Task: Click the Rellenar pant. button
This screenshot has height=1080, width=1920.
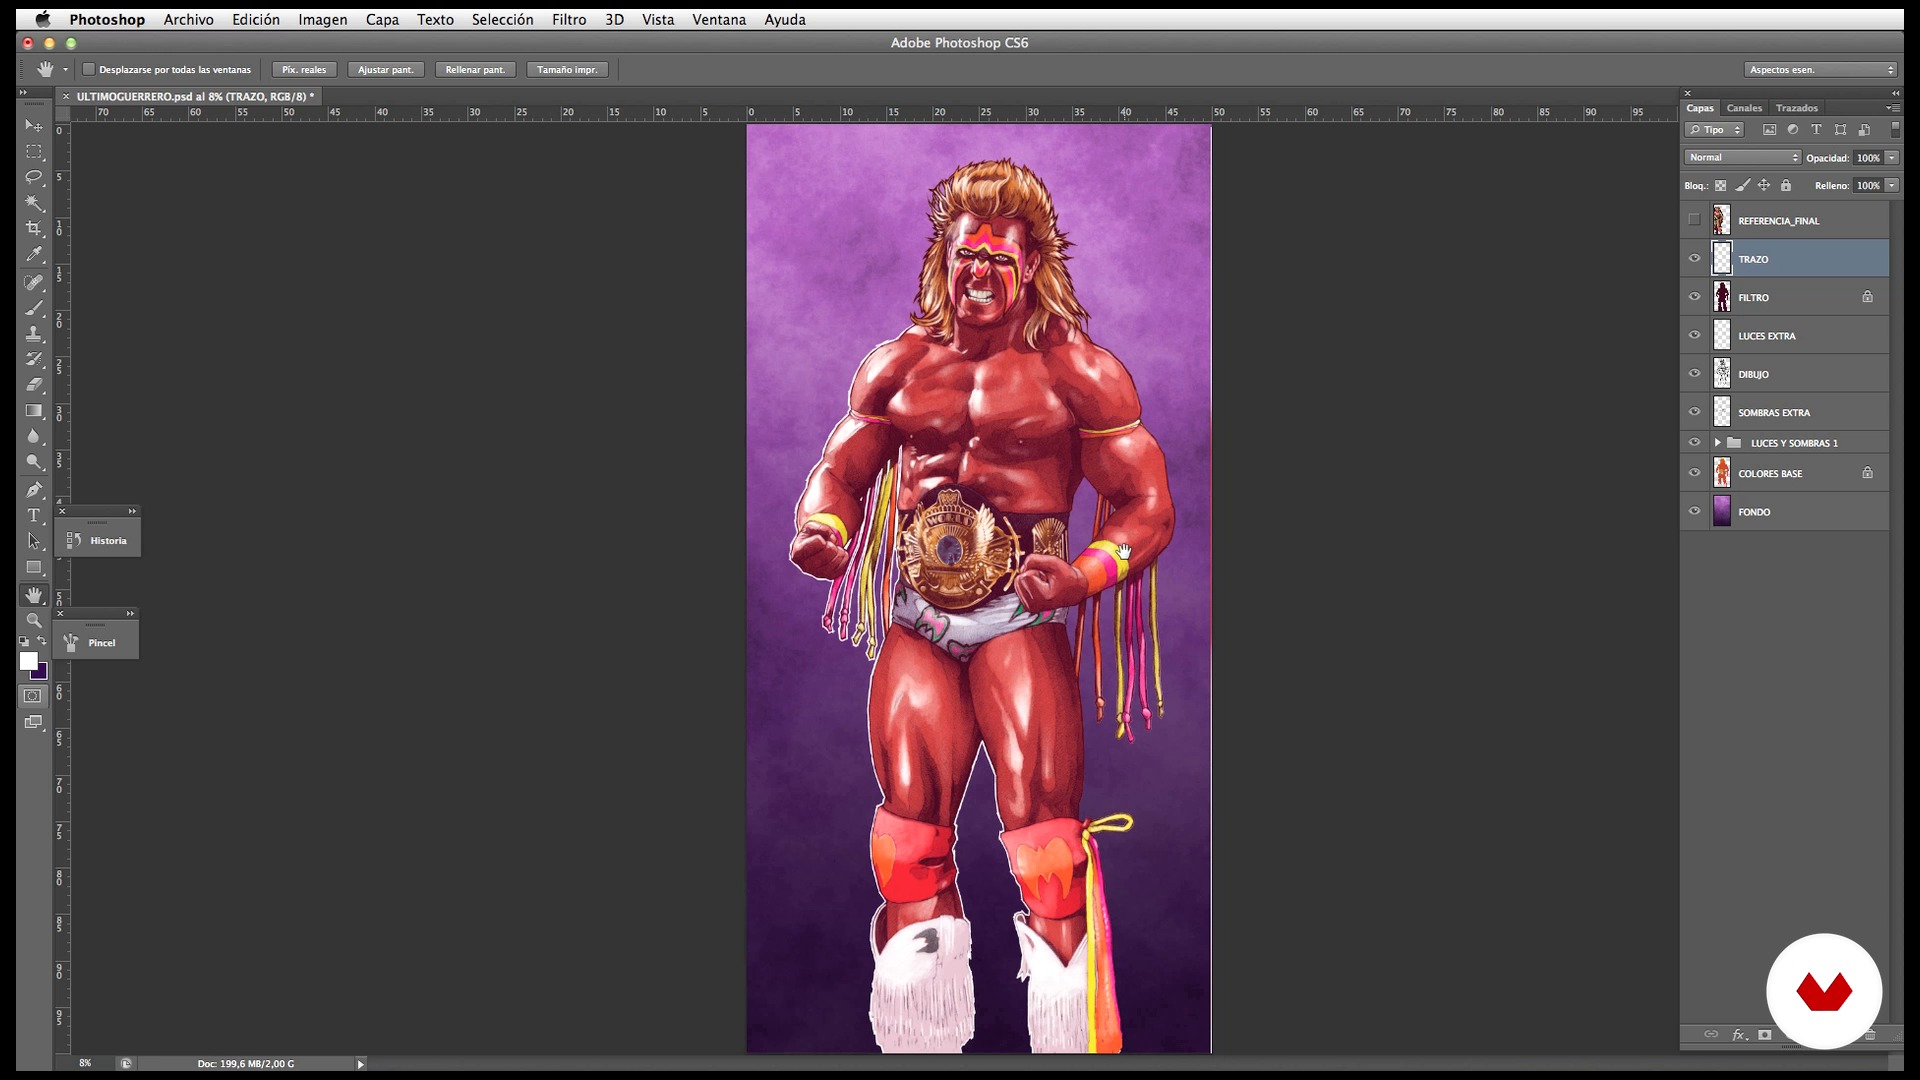Action: pyautogui.click(x=475, y=69)
